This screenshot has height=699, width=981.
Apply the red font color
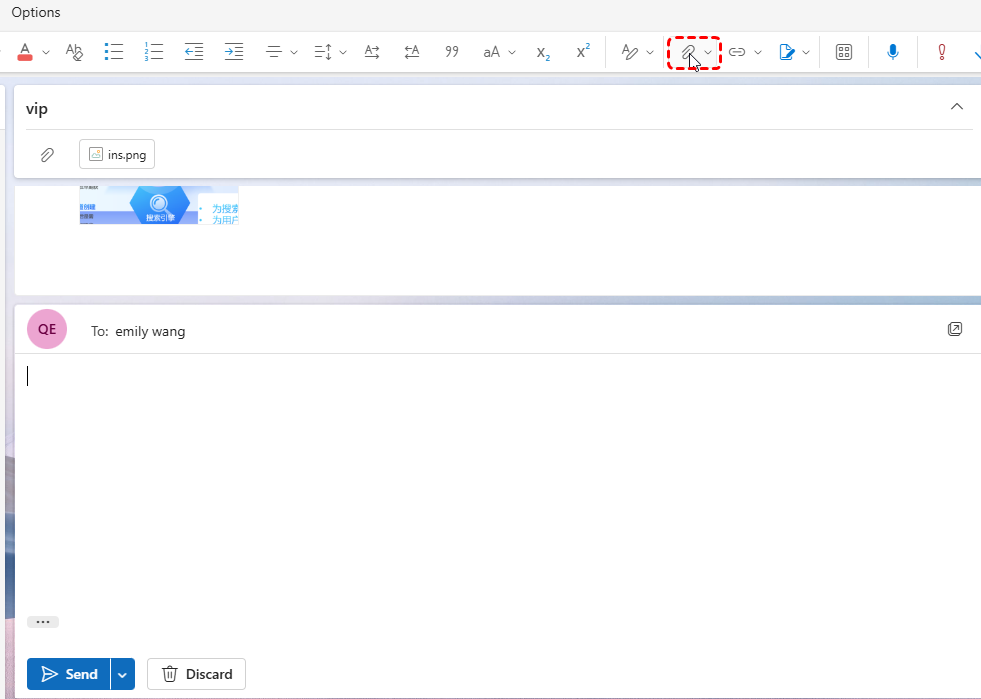point(25,52)
